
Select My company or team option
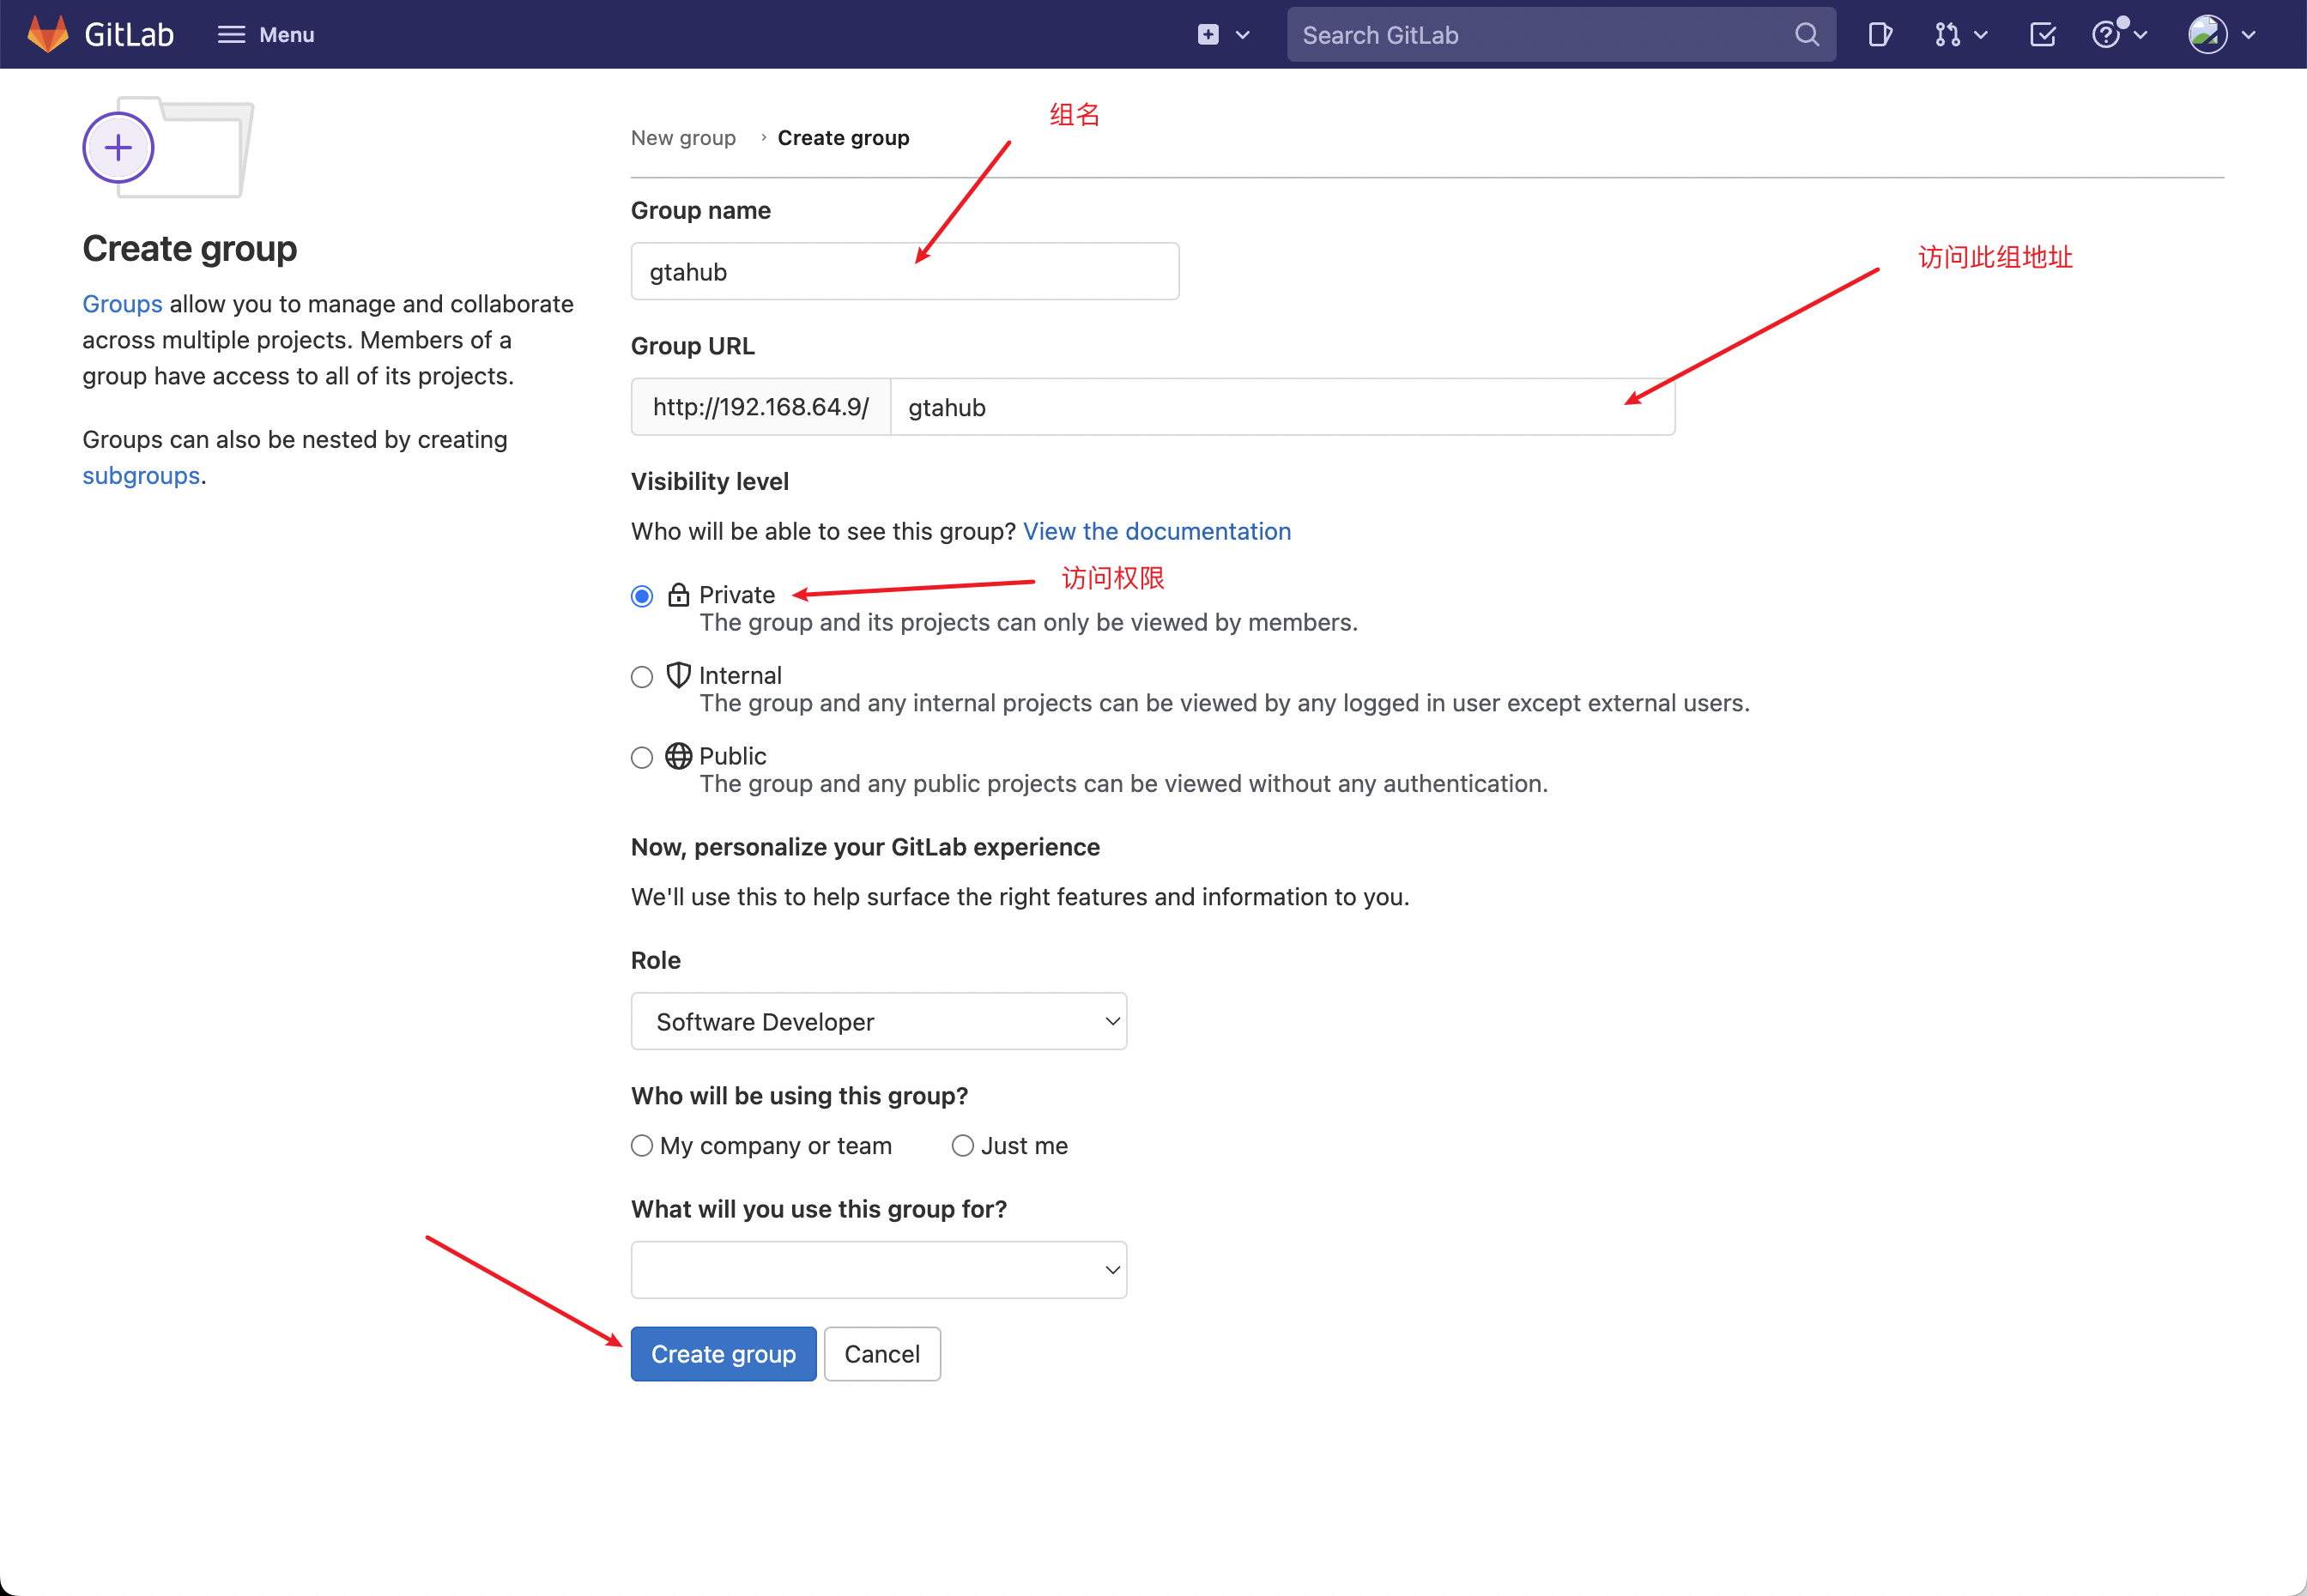[x=642, y=1146]
